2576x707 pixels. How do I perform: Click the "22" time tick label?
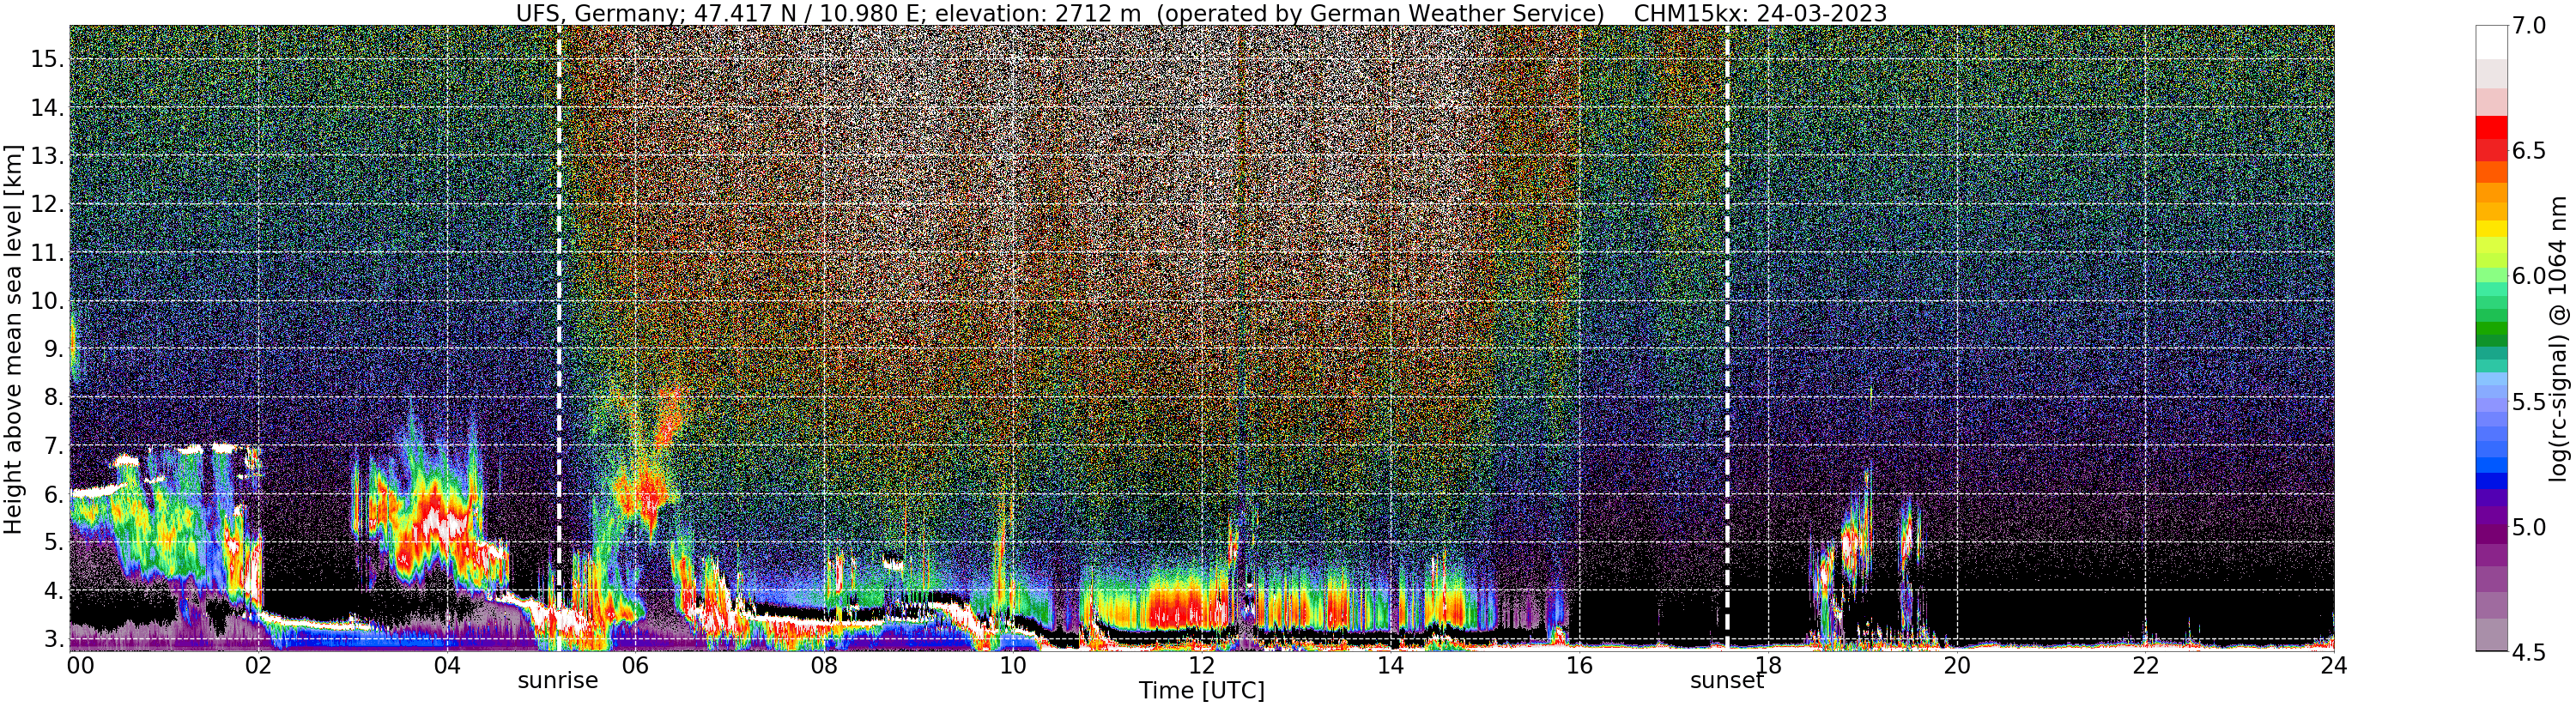pyautogui.click(x=2145, y=665)
